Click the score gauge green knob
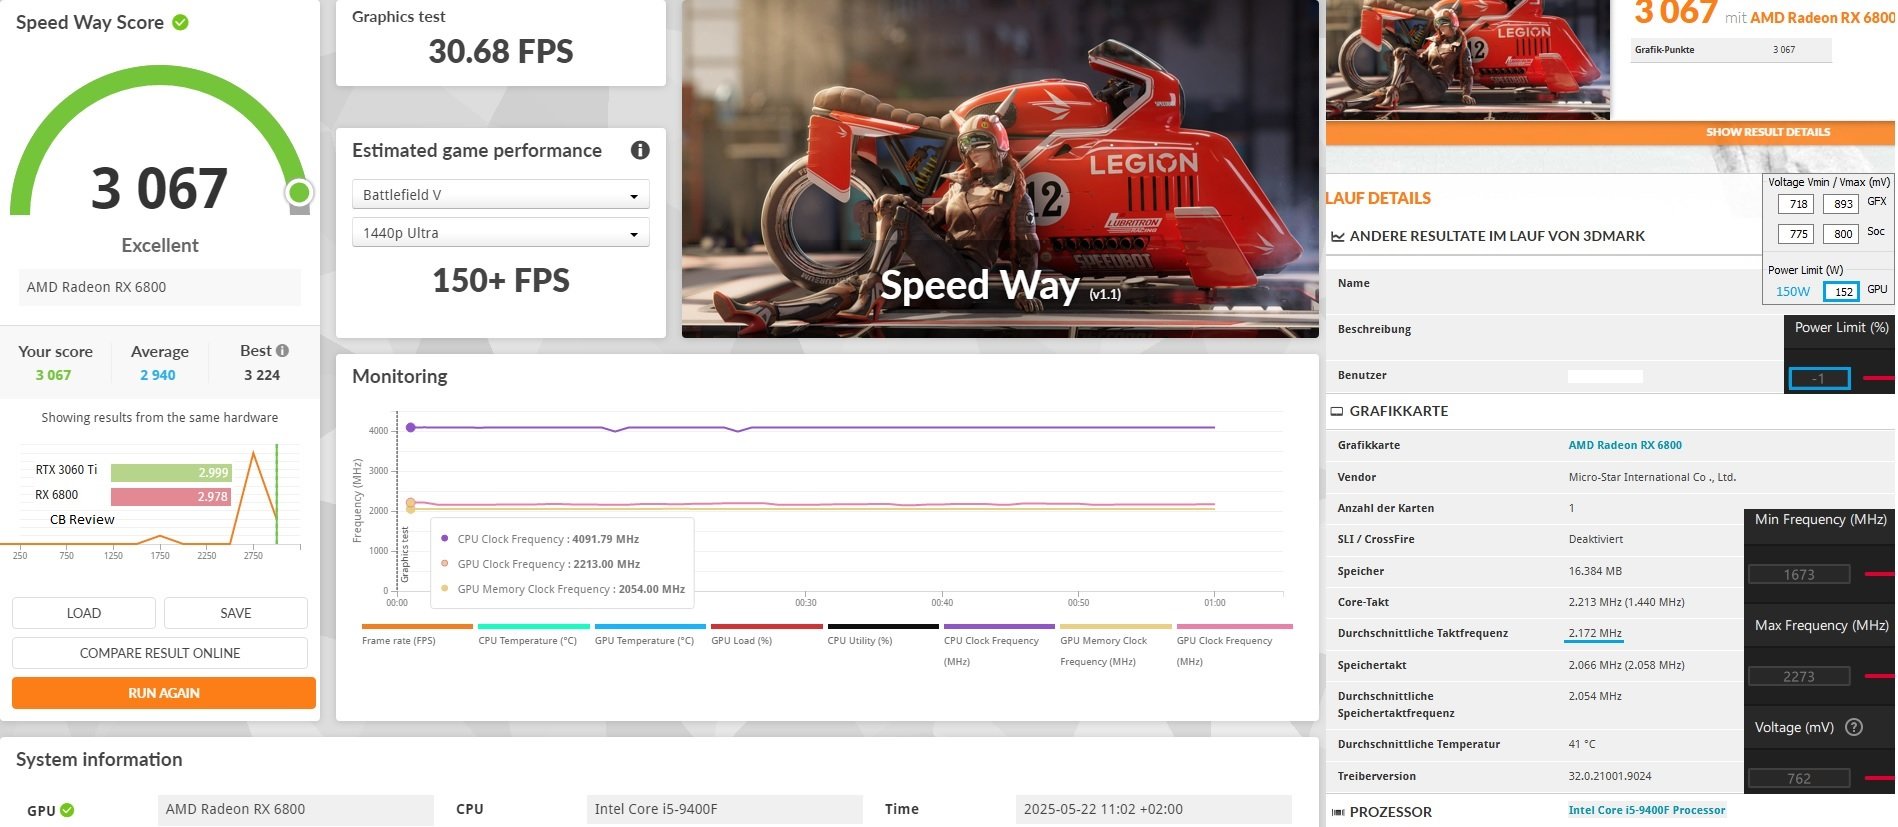The height and width of the screenshot is (827, 1898). (298, 192)
